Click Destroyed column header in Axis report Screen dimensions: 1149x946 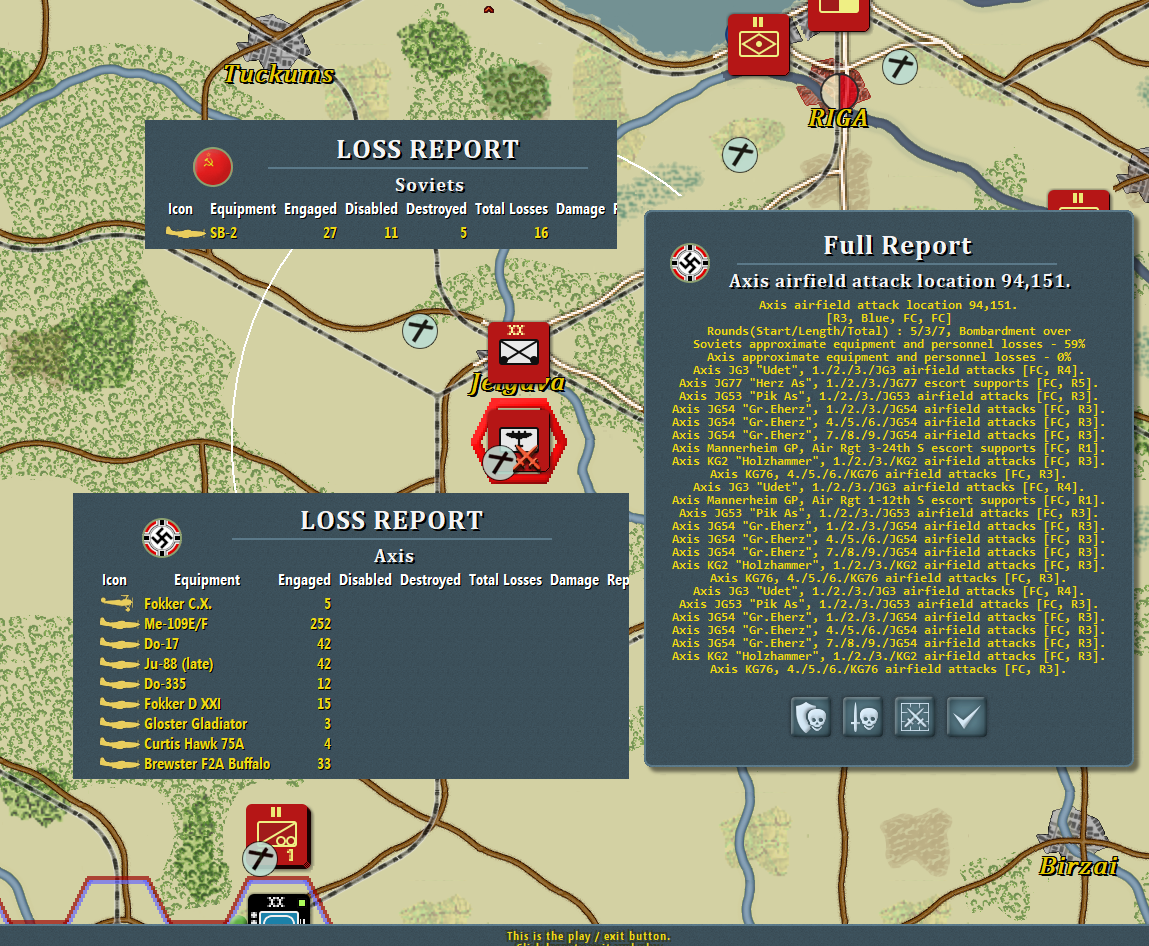[430, 580]
